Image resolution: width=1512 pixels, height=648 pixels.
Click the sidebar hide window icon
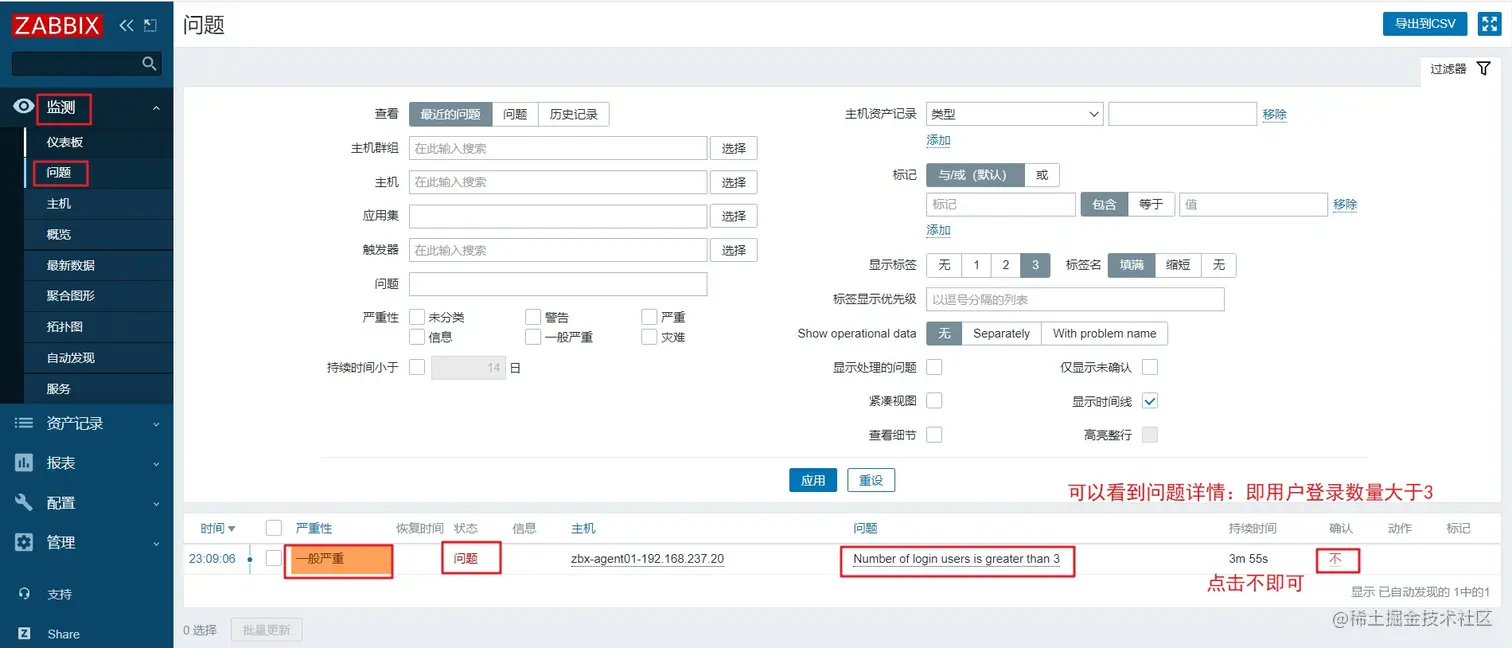click(150, 25)
